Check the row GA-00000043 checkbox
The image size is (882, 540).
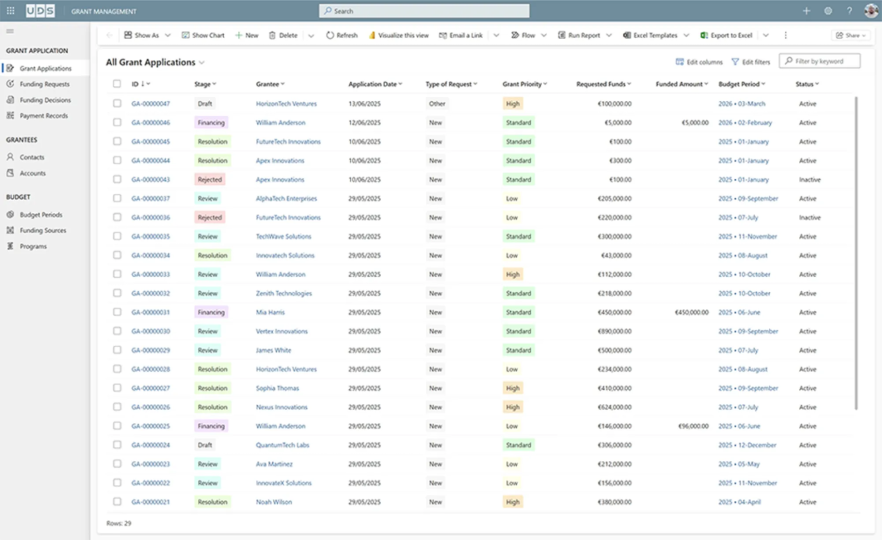(116, 179)
